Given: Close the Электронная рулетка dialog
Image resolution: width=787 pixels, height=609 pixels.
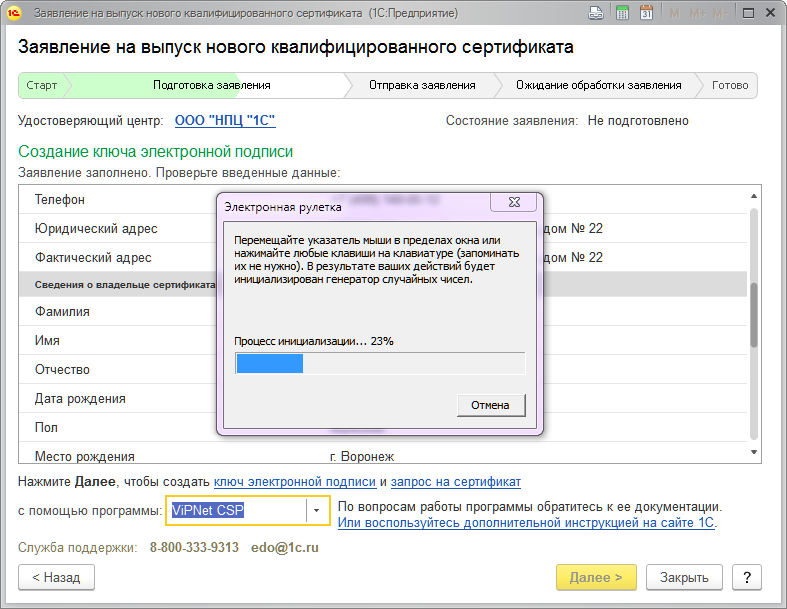Looking at the screenshot, I should point(514,202).
